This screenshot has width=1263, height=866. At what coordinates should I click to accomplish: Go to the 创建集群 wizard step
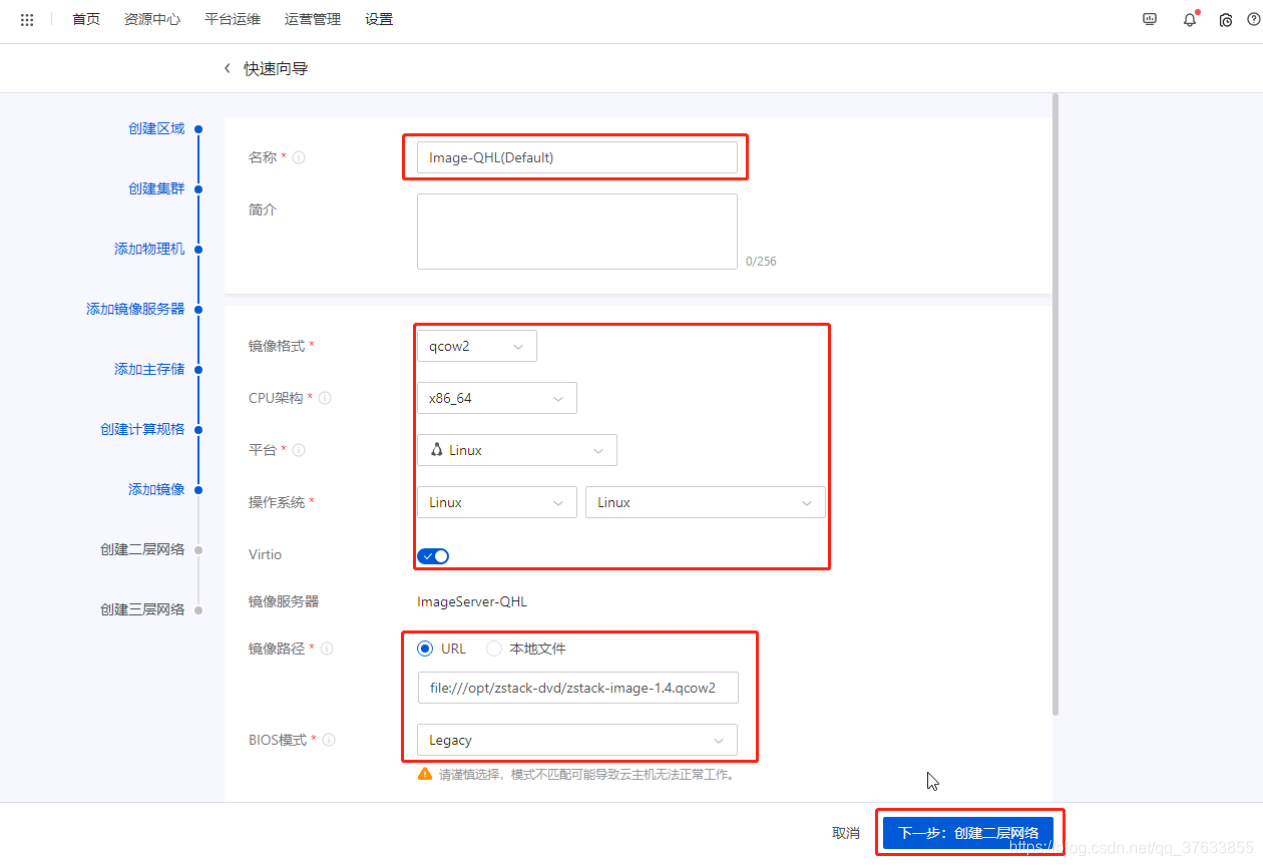pos(156,189)
